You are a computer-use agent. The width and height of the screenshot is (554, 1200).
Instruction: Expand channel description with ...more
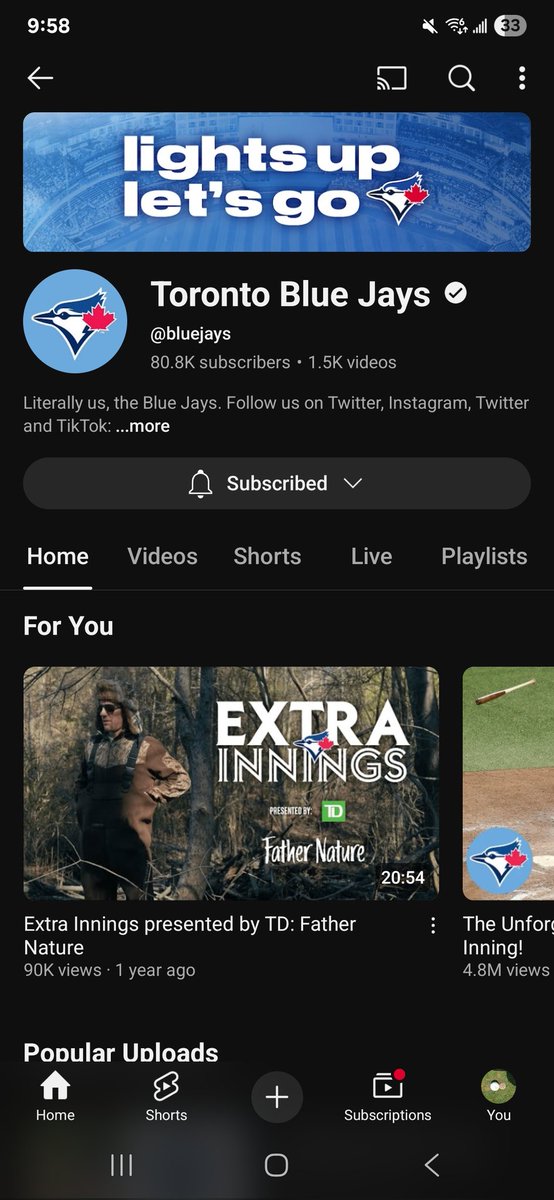tap(142, 426)
